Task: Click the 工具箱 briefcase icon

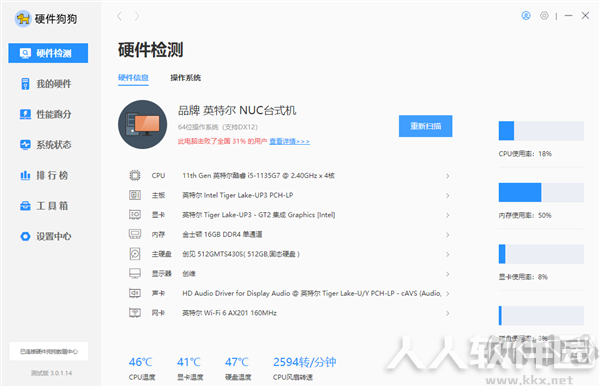Action: [x=25, y=206]
